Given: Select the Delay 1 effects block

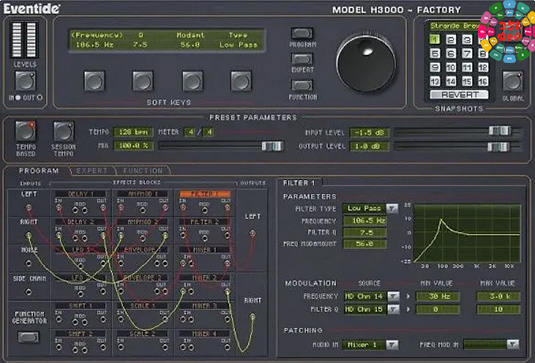Looking at the screenshot, I should click(81, 194).
